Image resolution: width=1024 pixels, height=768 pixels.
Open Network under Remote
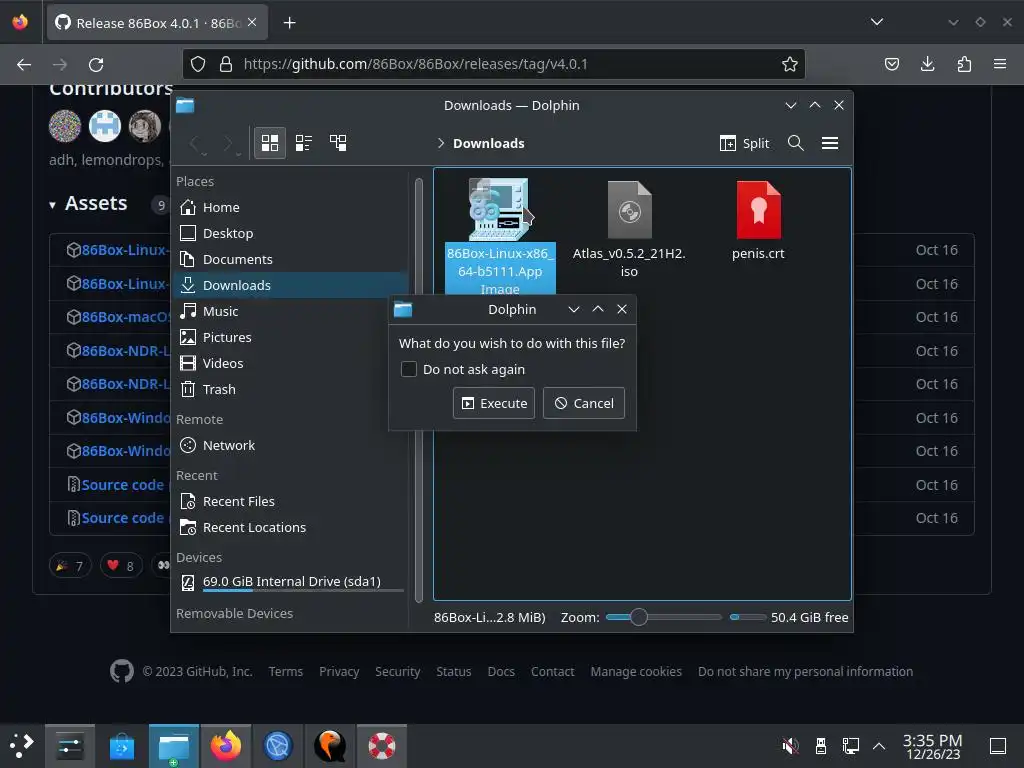[291, 445]
